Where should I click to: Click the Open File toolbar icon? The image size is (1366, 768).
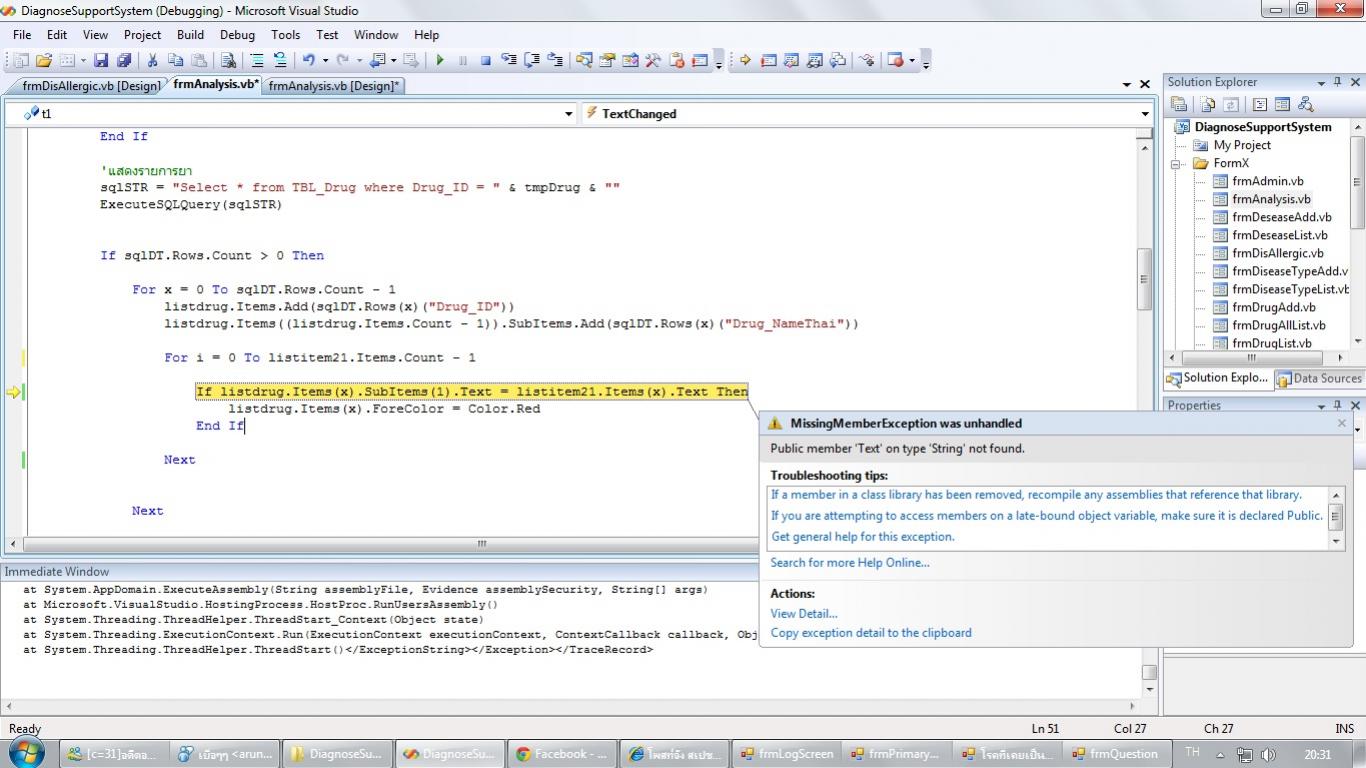tap(44, 61)
